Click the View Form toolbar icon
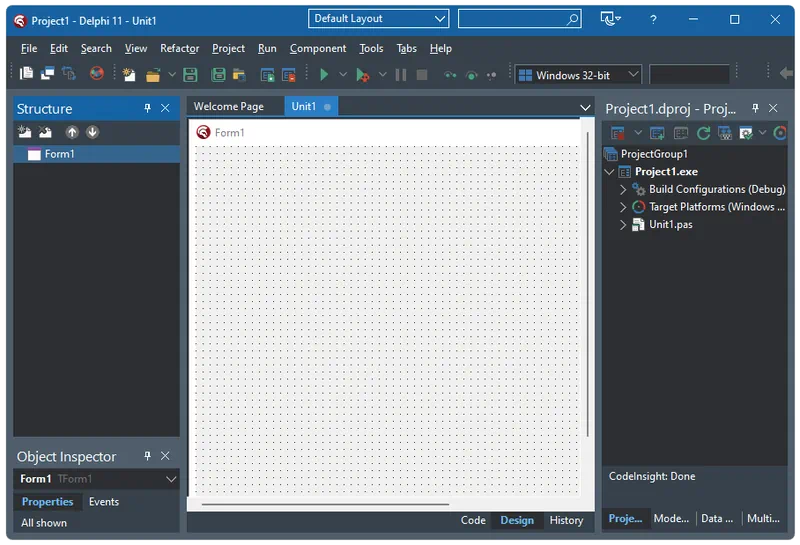Viewport: 800px width, 545px height. (x=47, y=74)
